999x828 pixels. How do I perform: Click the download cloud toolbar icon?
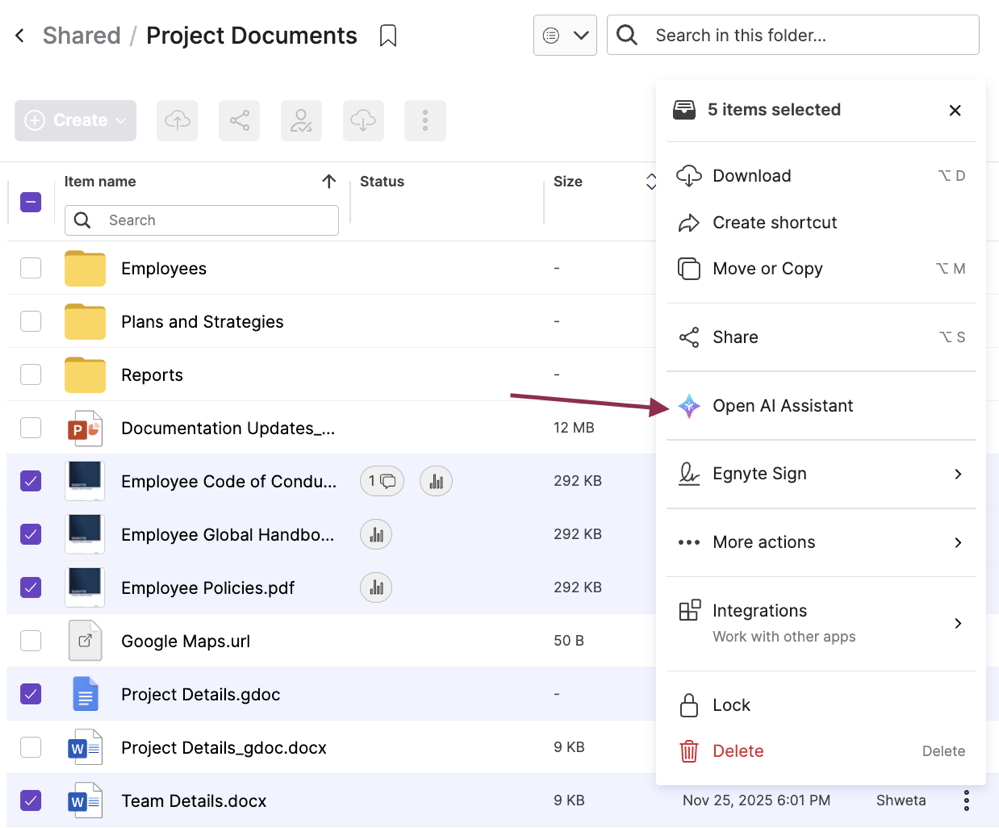[x=363, y=121]
